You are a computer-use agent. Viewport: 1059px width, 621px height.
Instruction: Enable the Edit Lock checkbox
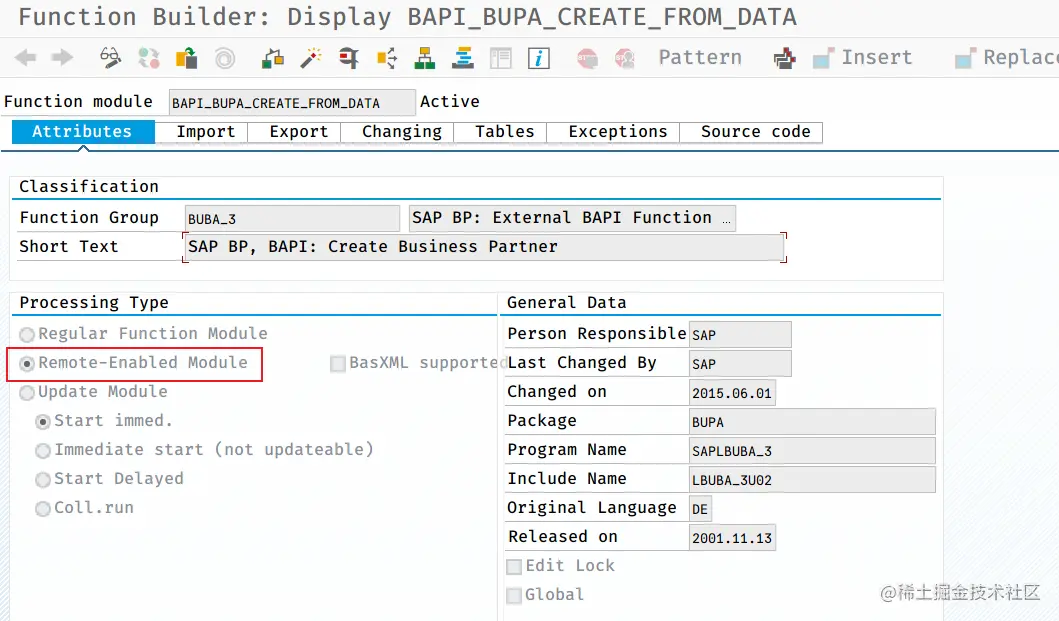pyautogui.click(x=514, y=566)
